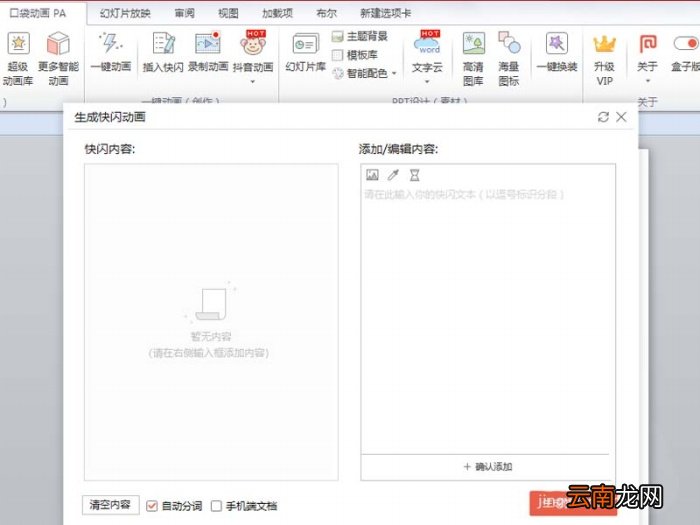Click the hourglass timing icon
This screenshot has height=525, width=700.
(414, 175)
